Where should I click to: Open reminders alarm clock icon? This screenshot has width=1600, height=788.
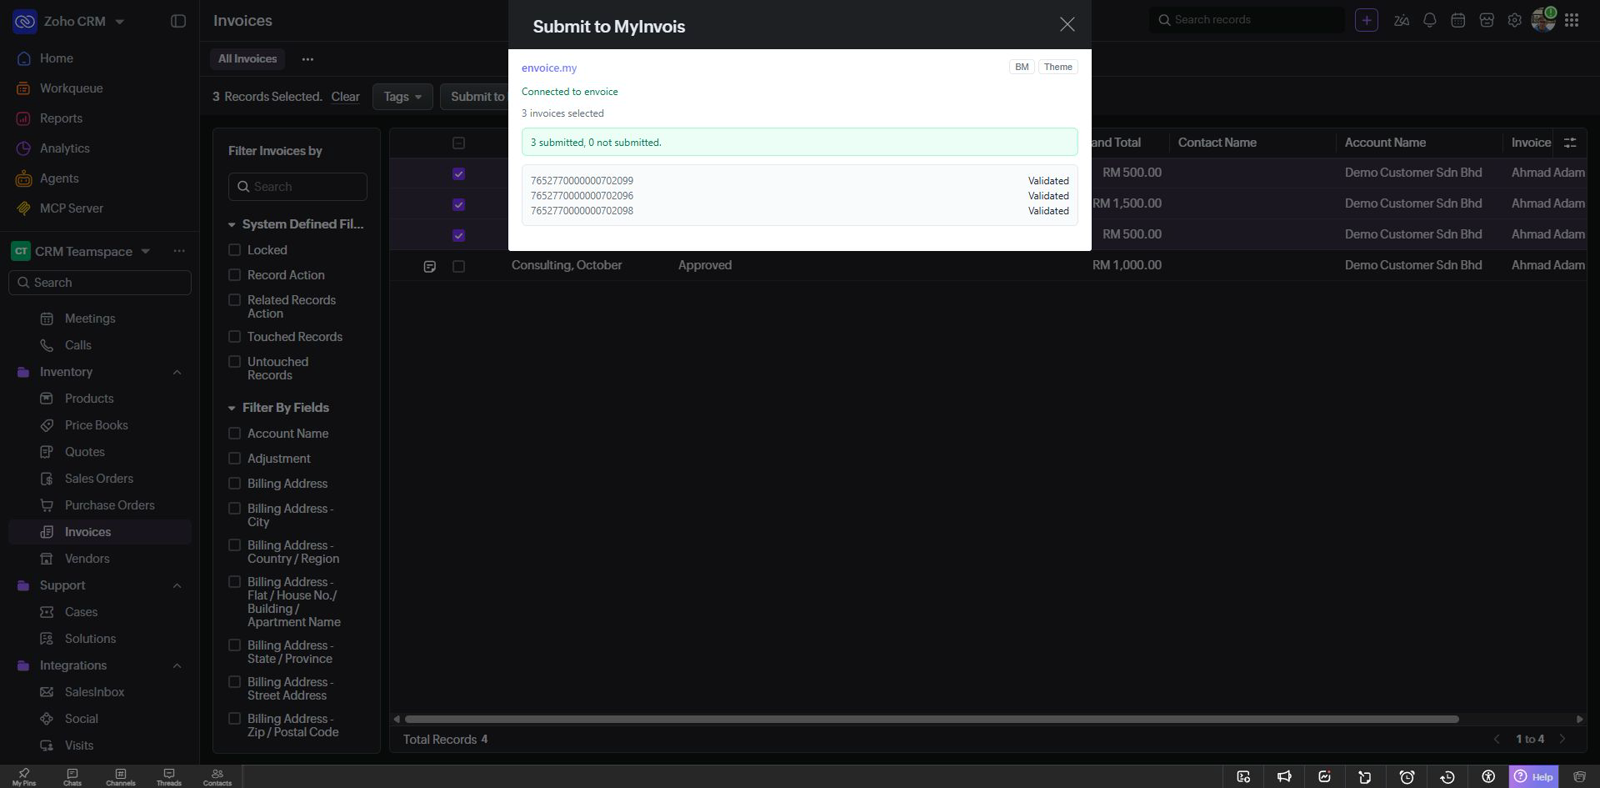tap(1407, 777)
